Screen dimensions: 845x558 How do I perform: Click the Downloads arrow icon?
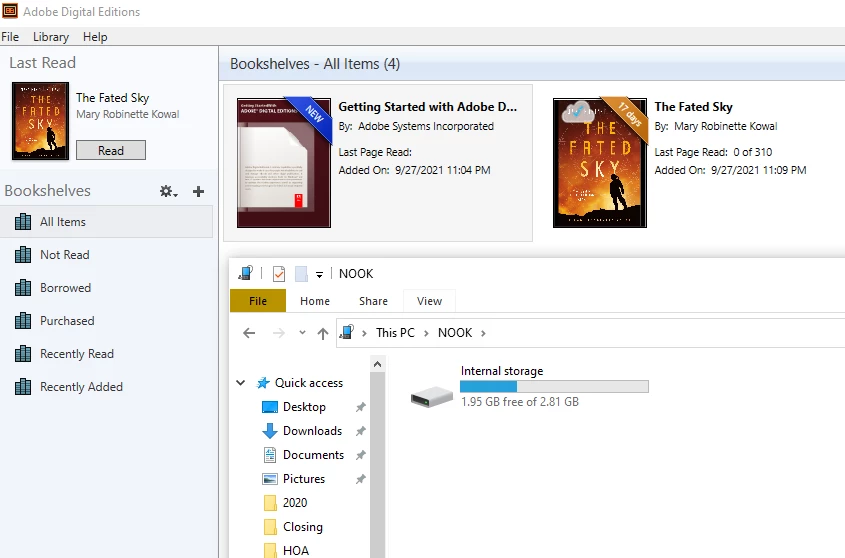pos(269,431)
